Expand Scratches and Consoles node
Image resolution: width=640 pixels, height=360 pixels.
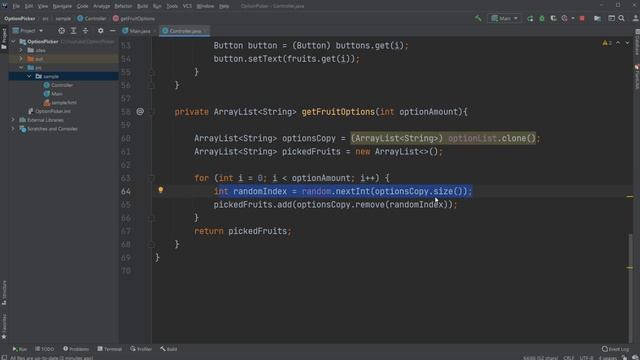pyautogui.click(x=13, y=129)
